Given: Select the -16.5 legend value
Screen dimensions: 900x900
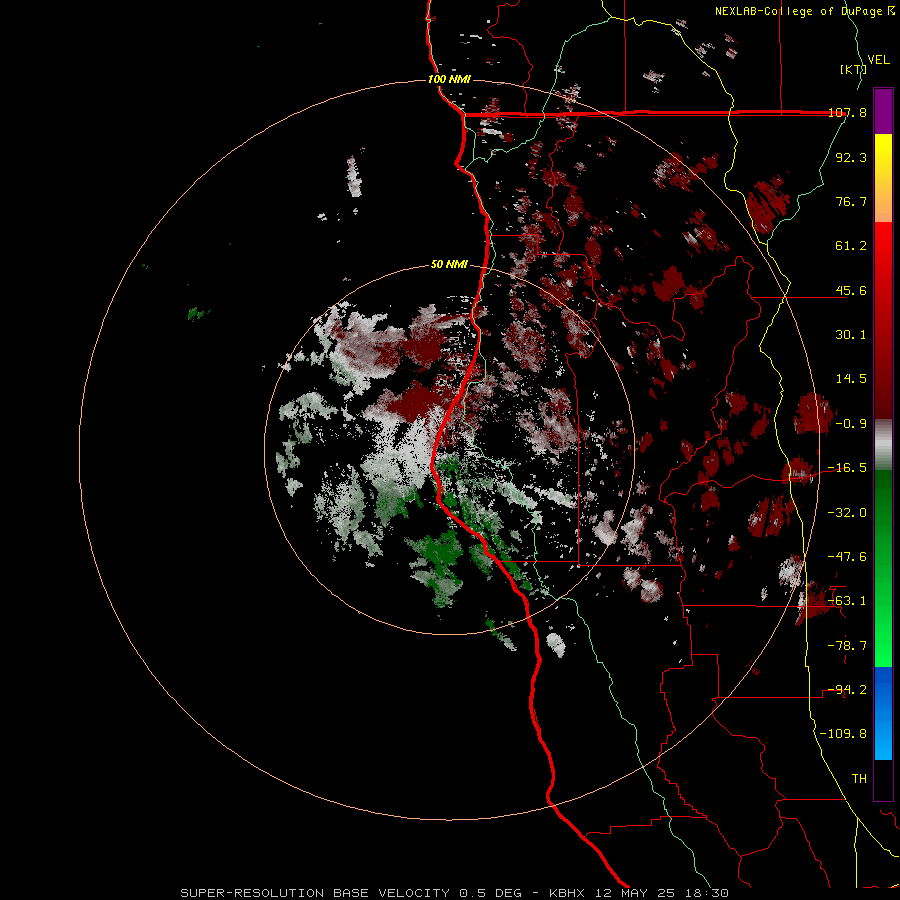Looking at the screenshot, I should (x=847, y=468).
